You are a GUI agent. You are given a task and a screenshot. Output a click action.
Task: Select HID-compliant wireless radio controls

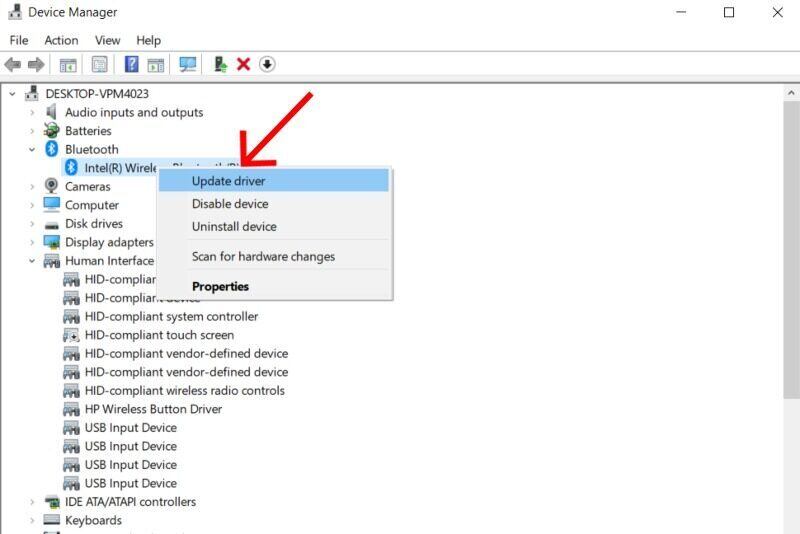185,390
